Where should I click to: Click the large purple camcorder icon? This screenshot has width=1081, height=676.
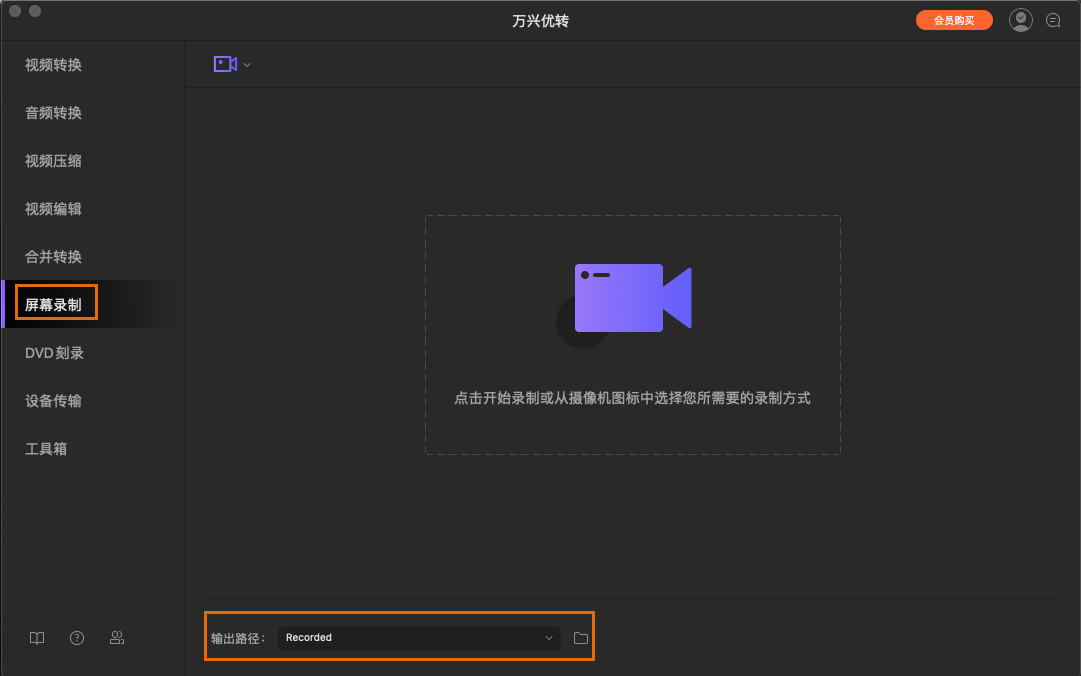(x=632, y=297)
